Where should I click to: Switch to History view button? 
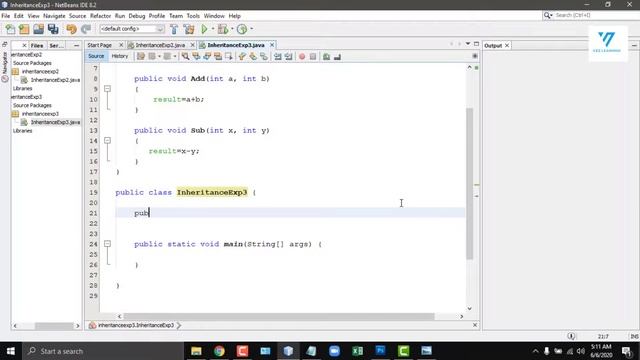click(120, 56)
